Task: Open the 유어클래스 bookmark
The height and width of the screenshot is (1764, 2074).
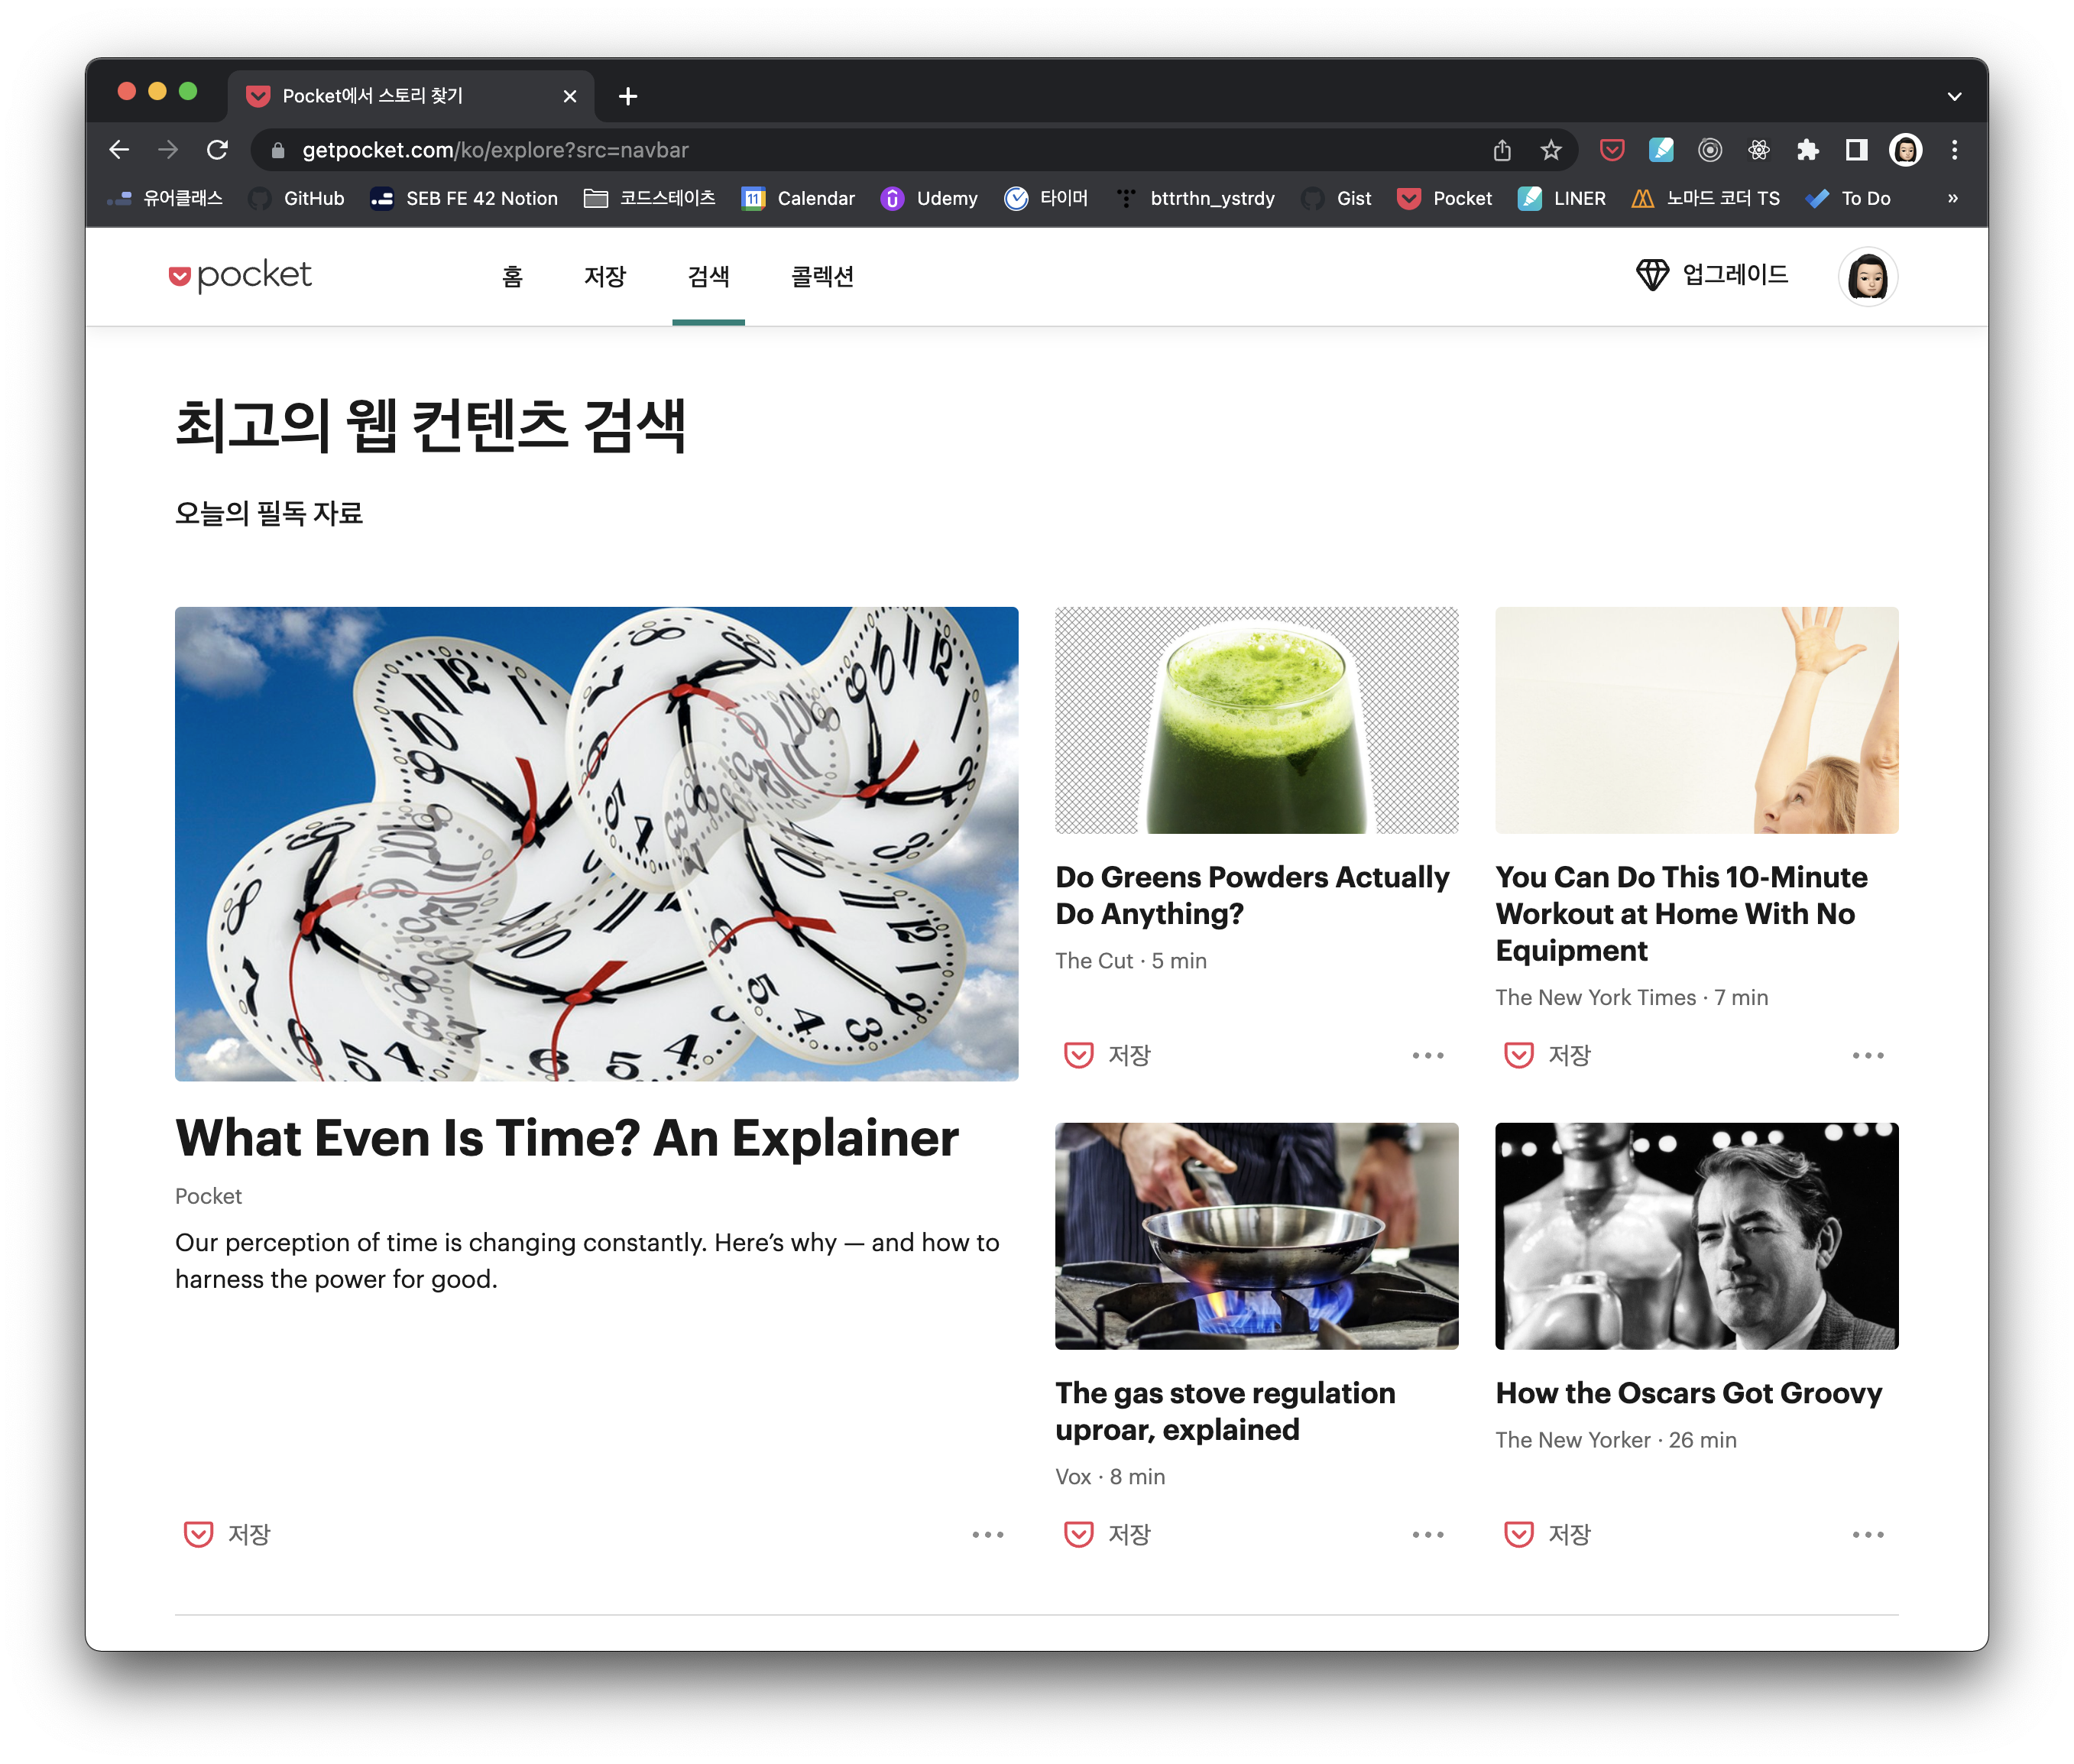Action: click(165, 198)
